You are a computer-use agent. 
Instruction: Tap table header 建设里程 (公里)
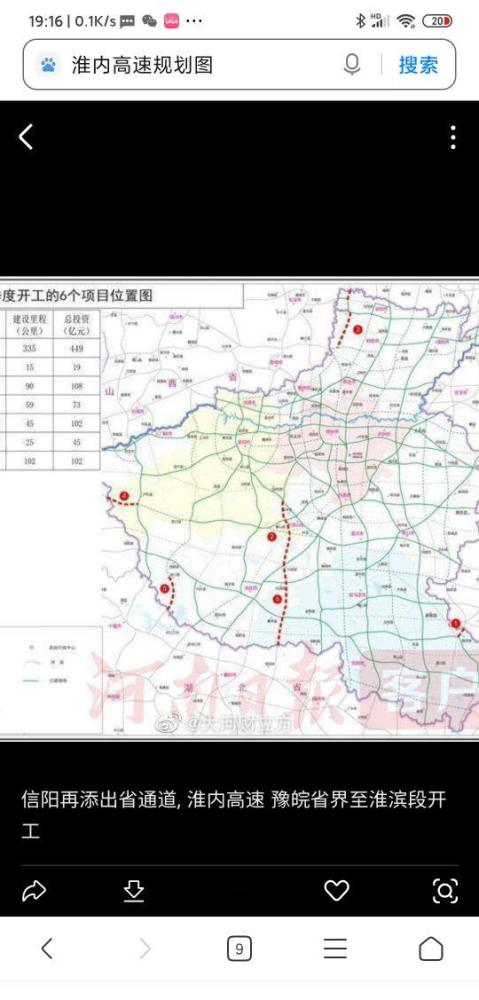29,324
